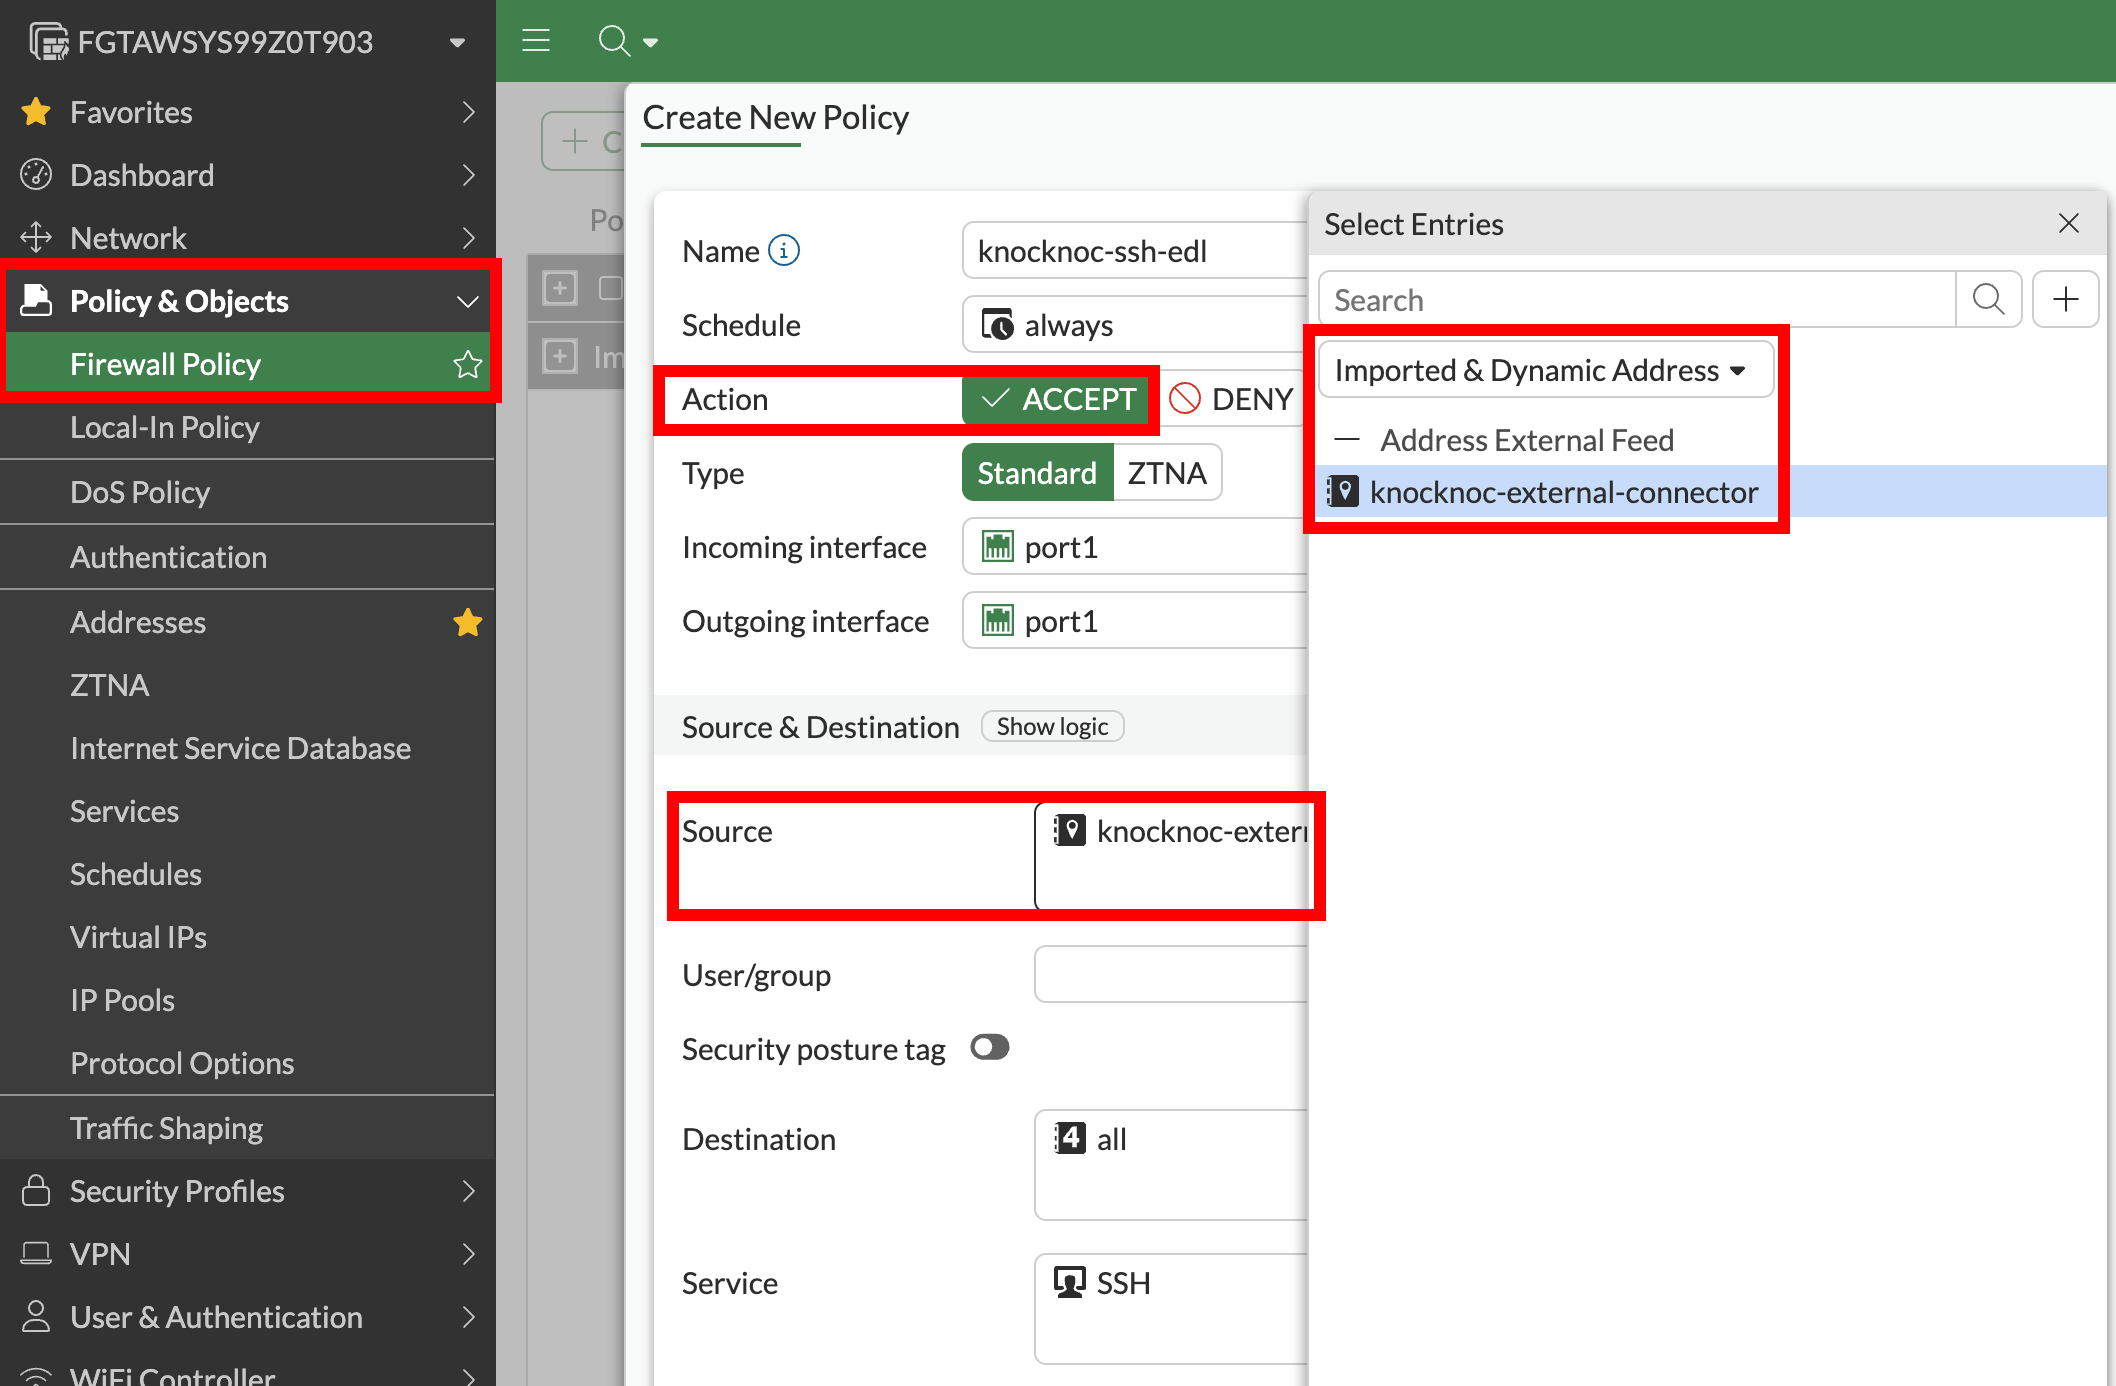Image resolution: width=2116 pixels, height=1386 pixels.
Task: Open the Imported & Dynamic Address dropdown
Action: click(1543, 370)
